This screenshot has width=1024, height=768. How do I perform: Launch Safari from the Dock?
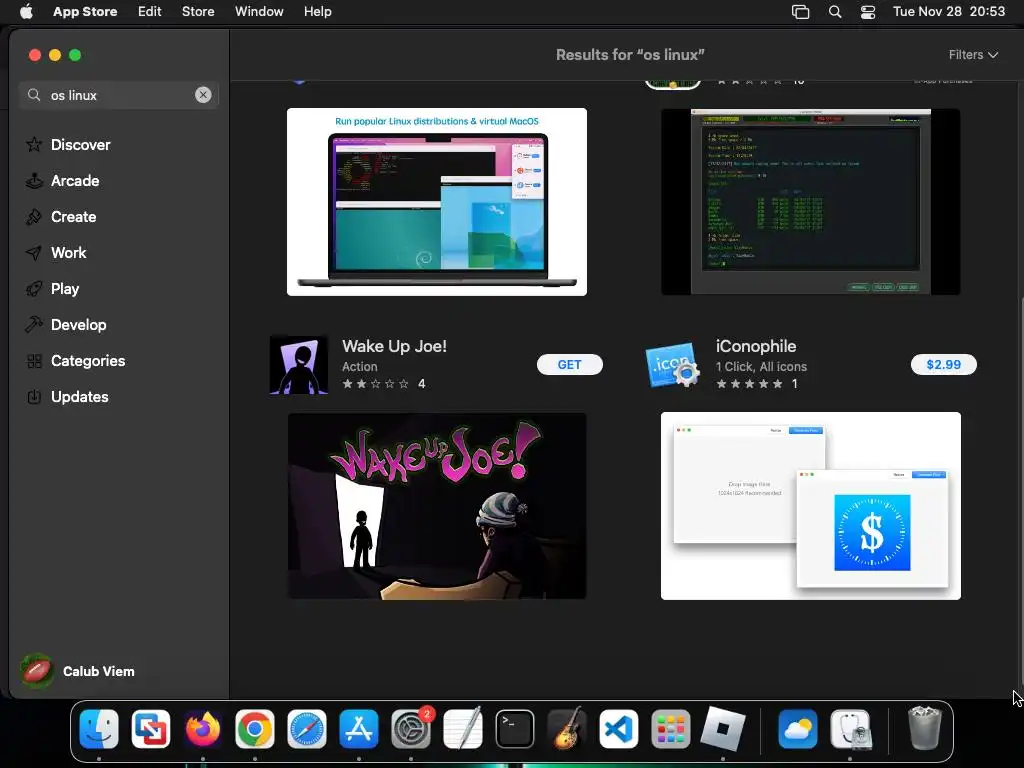tap(306, 729)
